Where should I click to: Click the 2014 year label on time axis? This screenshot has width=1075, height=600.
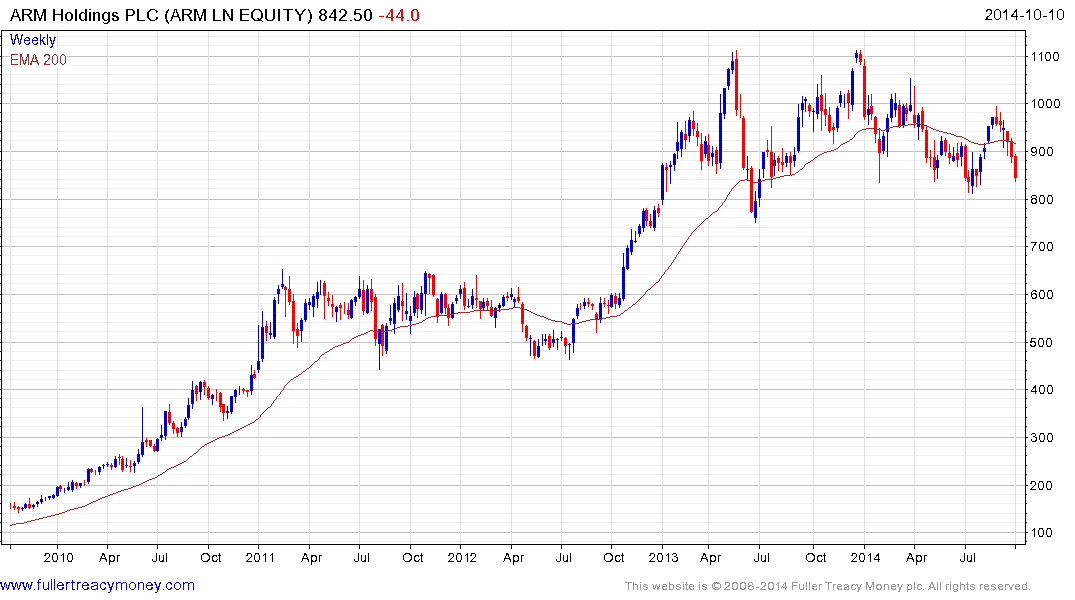coord(865,557)
